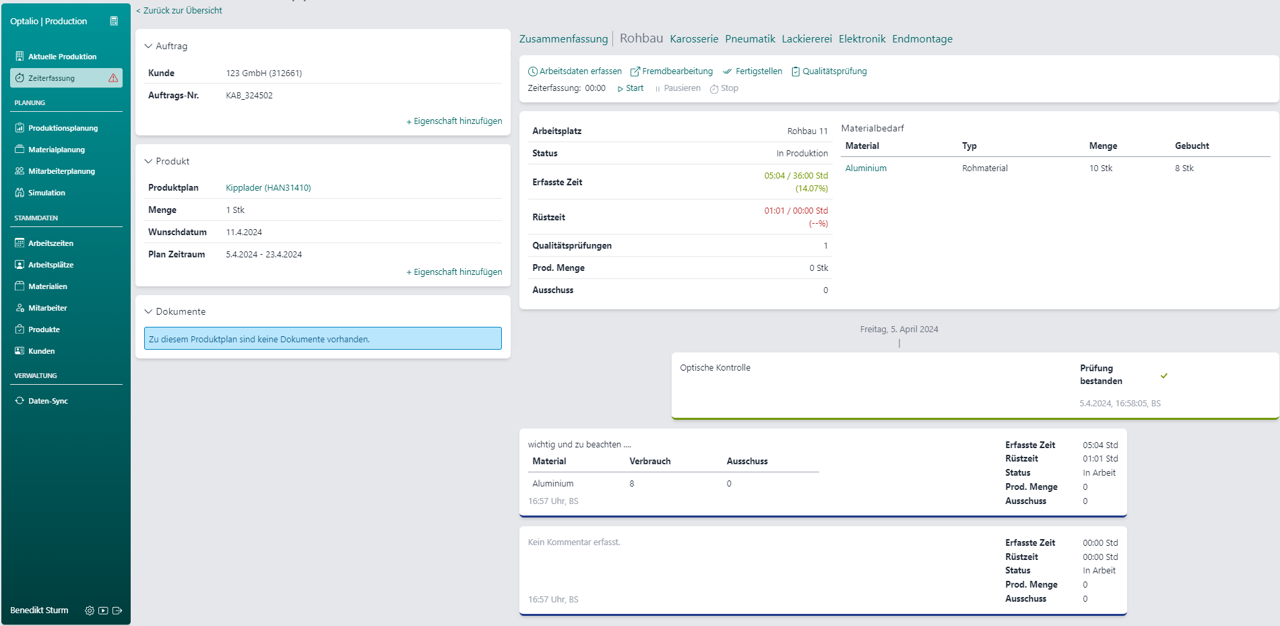Add a property in the Produkt section
1280x626 pixels.
tap(454, 272)
